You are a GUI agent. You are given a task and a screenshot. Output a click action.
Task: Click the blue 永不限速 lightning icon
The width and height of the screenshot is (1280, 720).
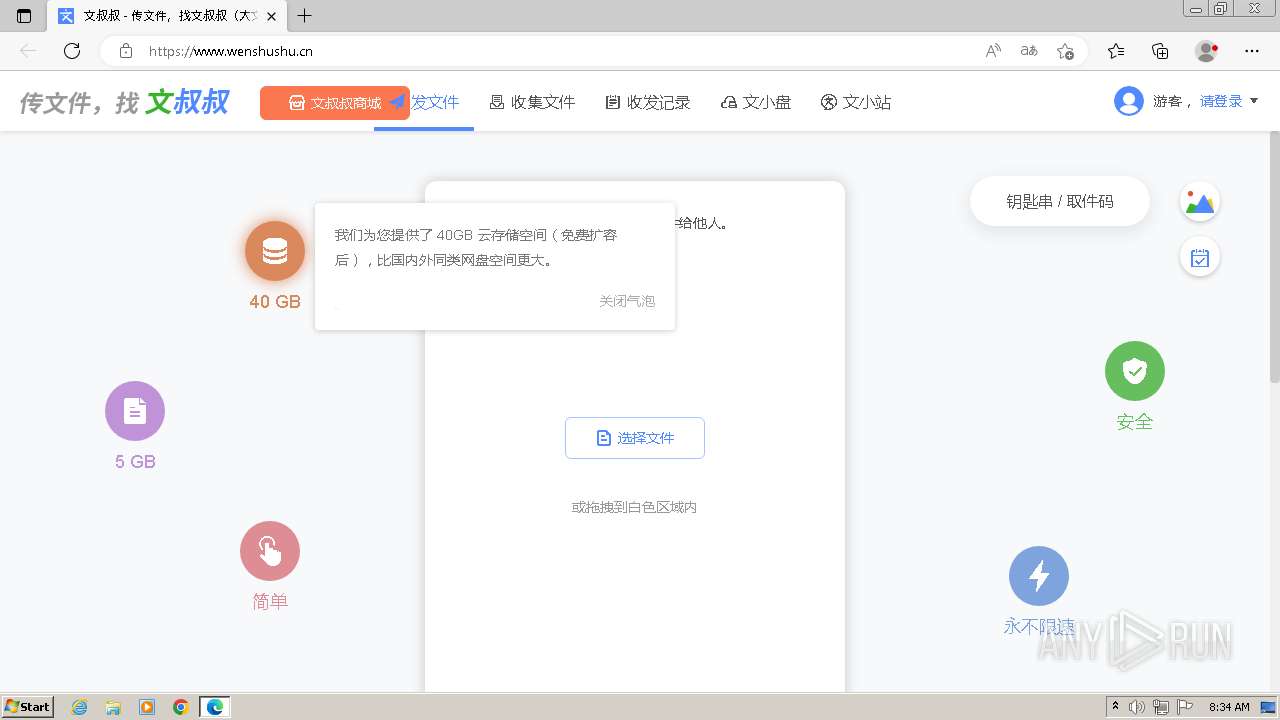click(1039, 576)
